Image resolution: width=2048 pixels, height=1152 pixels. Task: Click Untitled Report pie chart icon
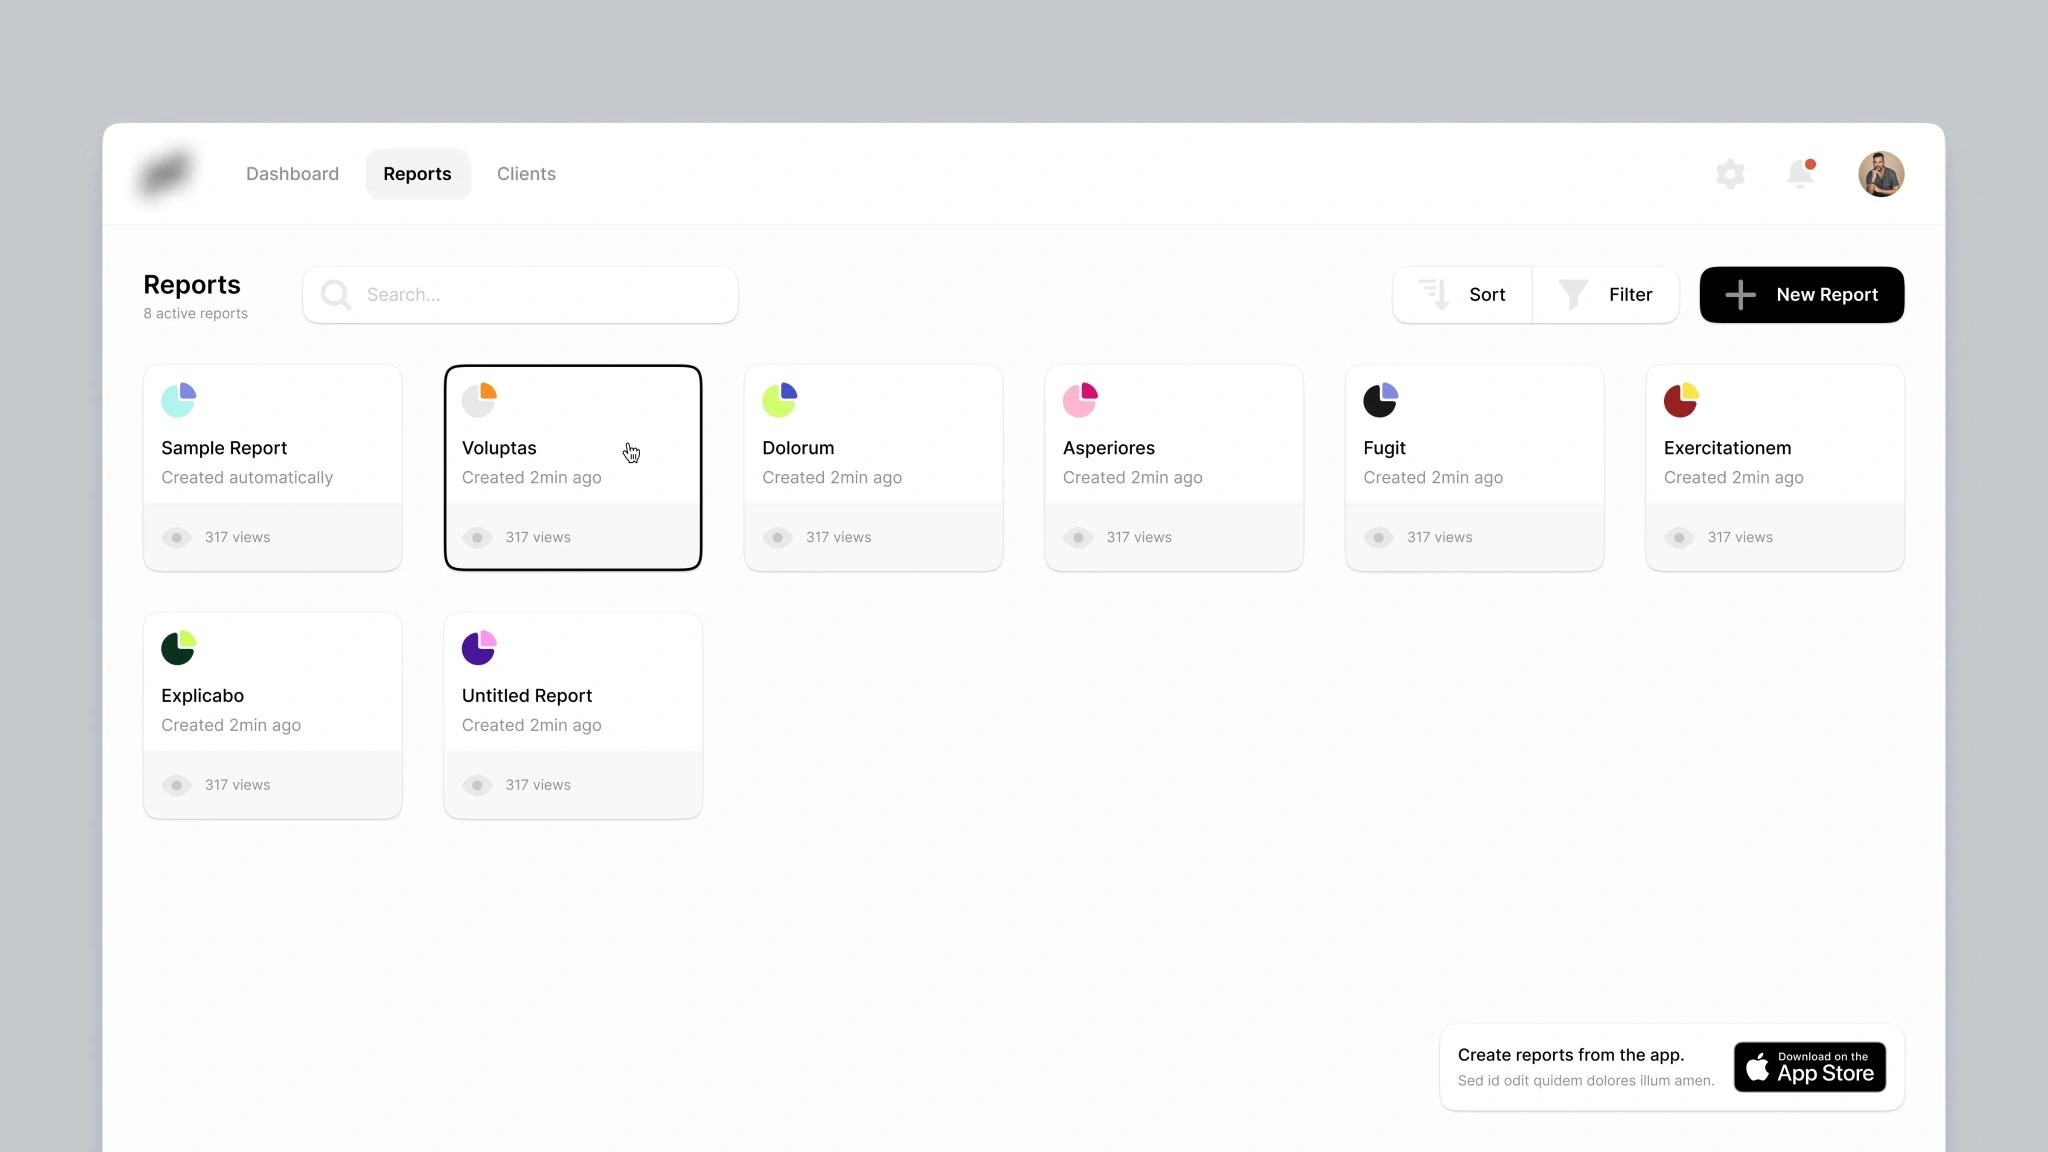pos(479,648)
